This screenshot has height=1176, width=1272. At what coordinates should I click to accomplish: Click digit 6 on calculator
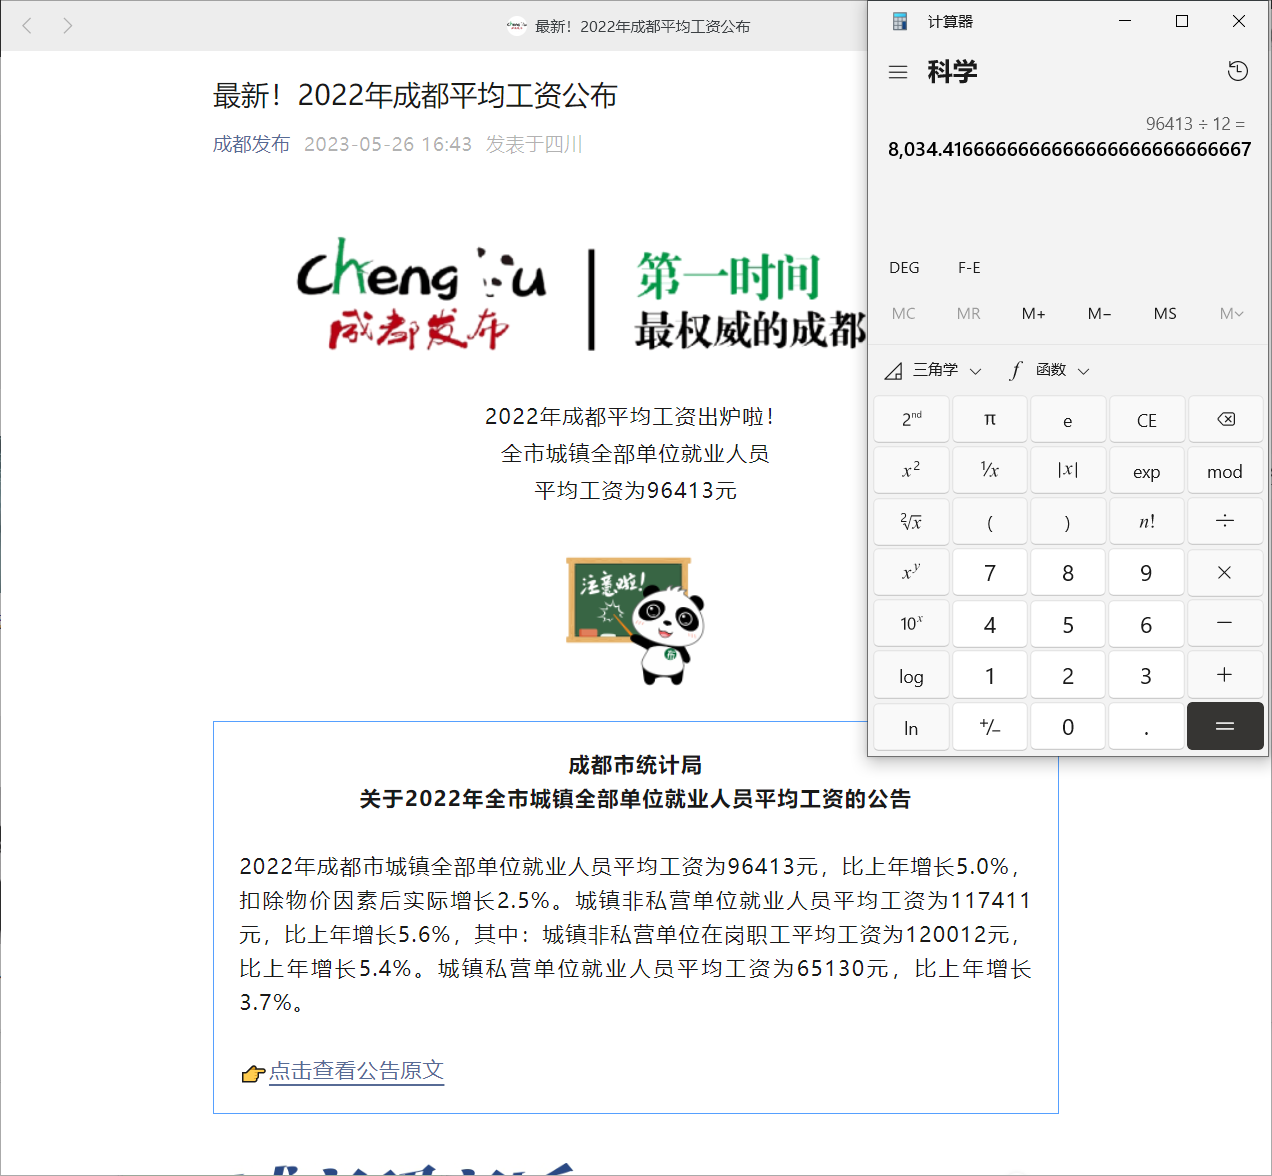1147,624
